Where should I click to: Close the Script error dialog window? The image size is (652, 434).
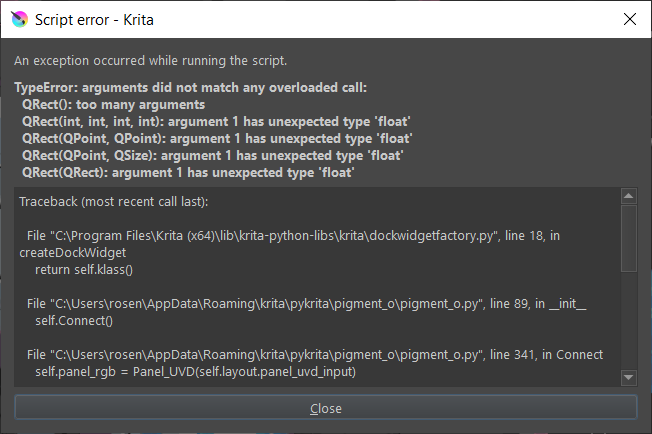[629, 19]
